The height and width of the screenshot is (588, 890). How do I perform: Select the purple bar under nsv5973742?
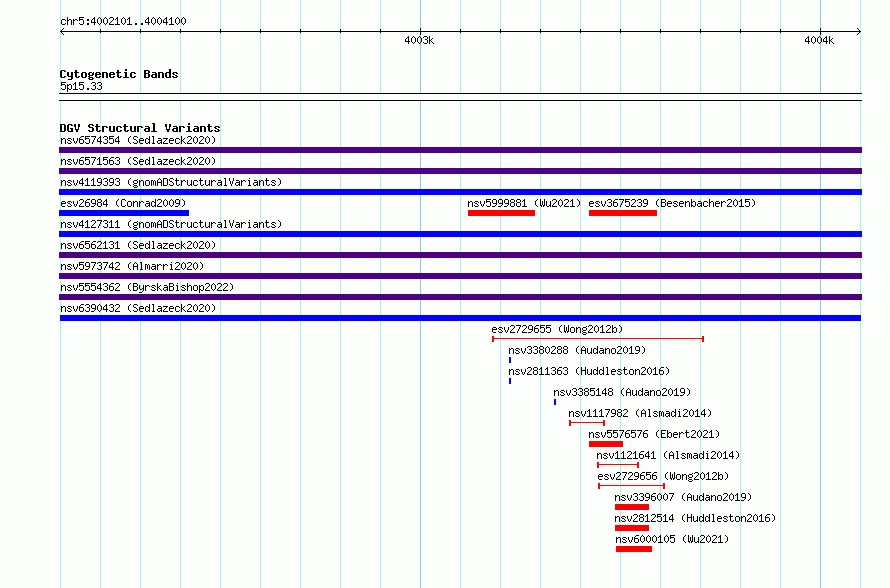point(460,276)
